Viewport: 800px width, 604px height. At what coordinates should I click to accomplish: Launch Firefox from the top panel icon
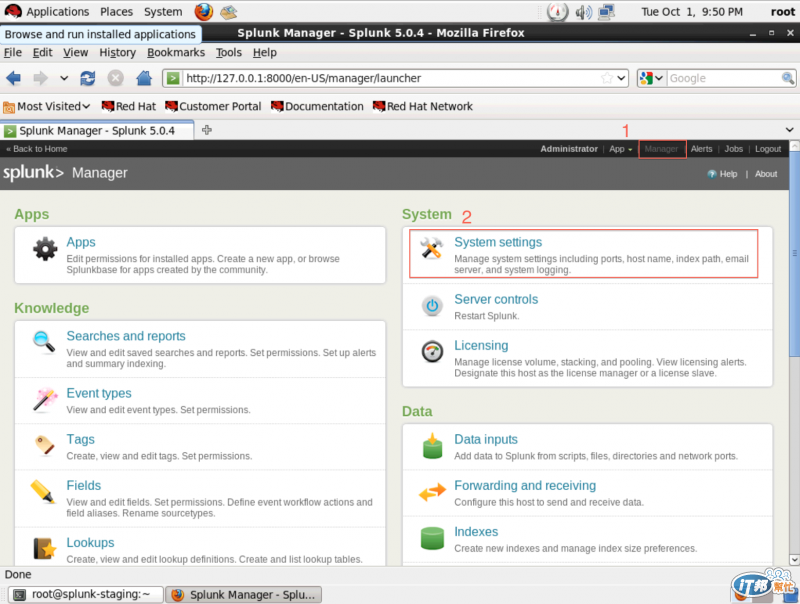point(204,11)
